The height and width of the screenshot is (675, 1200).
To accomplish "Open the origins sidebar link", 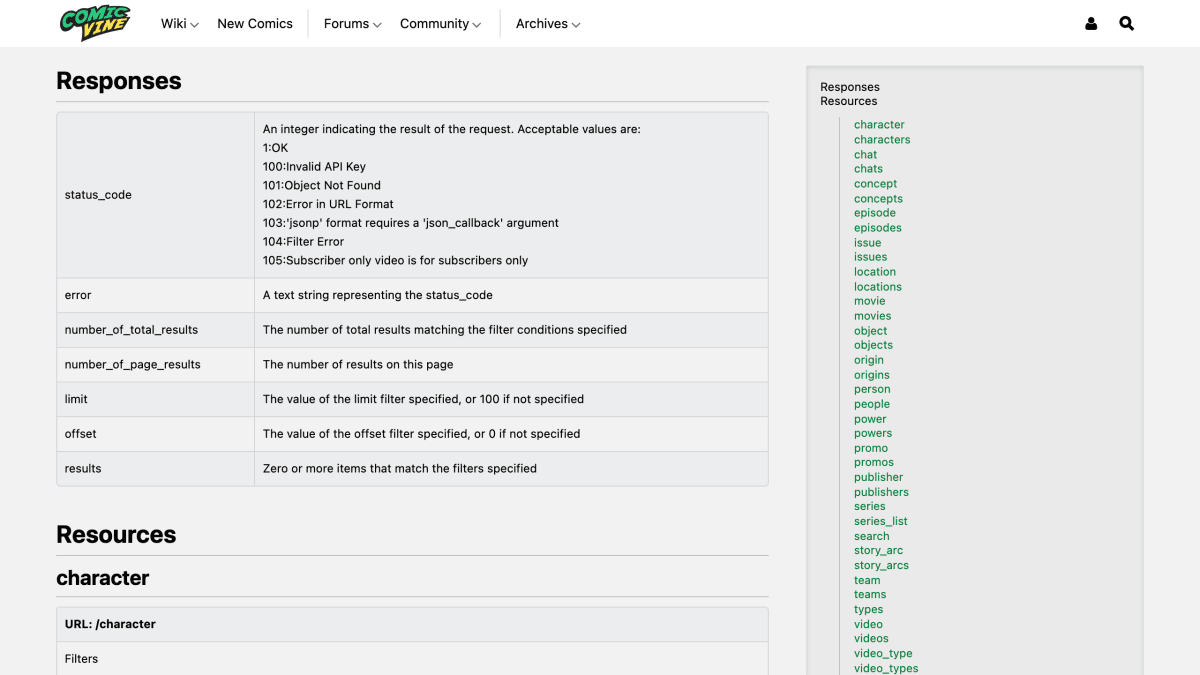I will [x=872, y=375].
